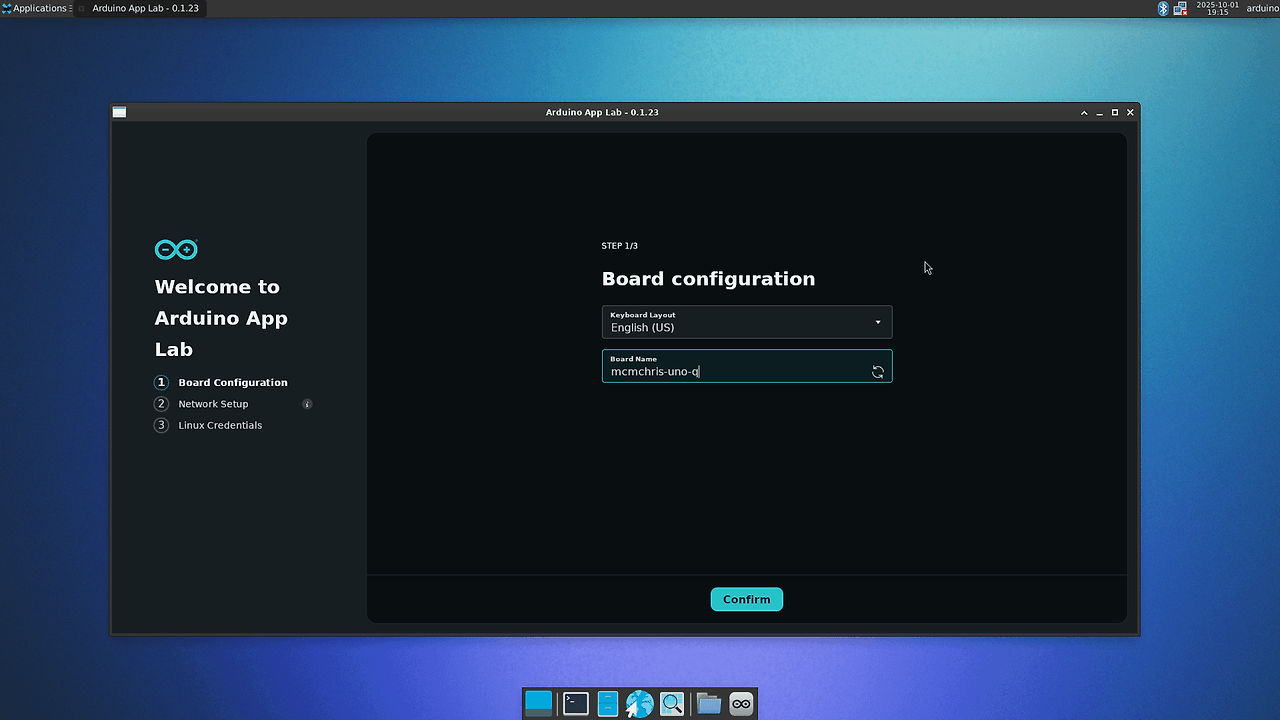Close the Arduino App Lab window
This screenshot has height=720, width=1280.
coord(1130,113)
